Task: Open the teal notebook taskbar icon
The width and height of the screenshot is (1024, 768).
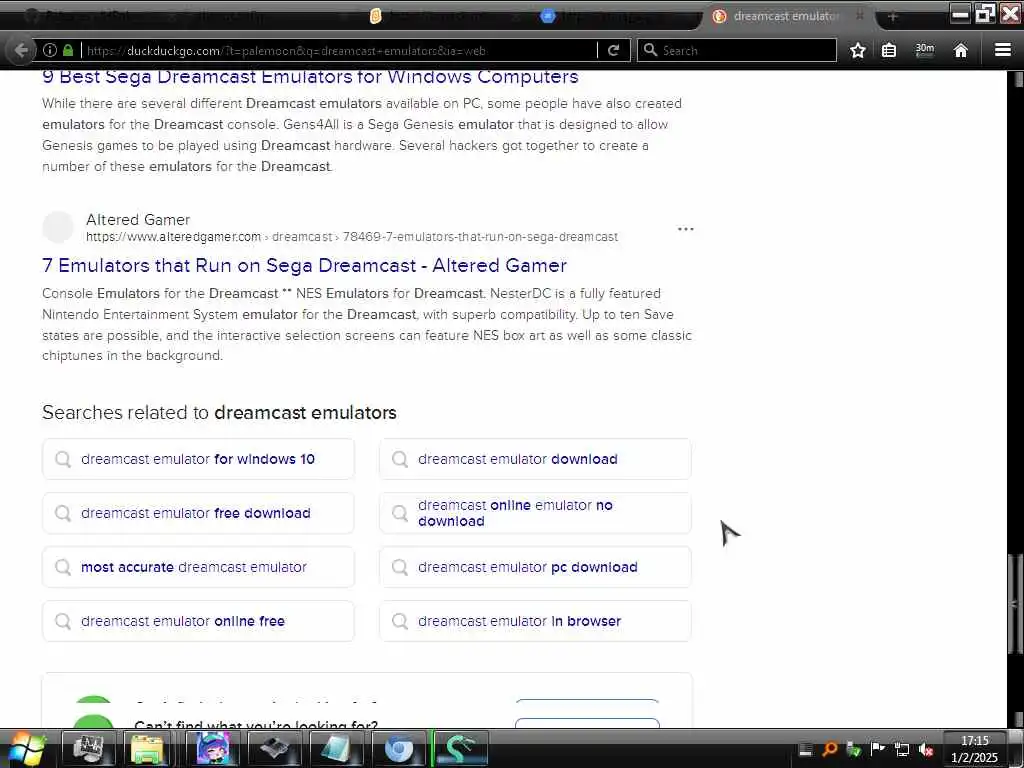Action: [336, 748]
